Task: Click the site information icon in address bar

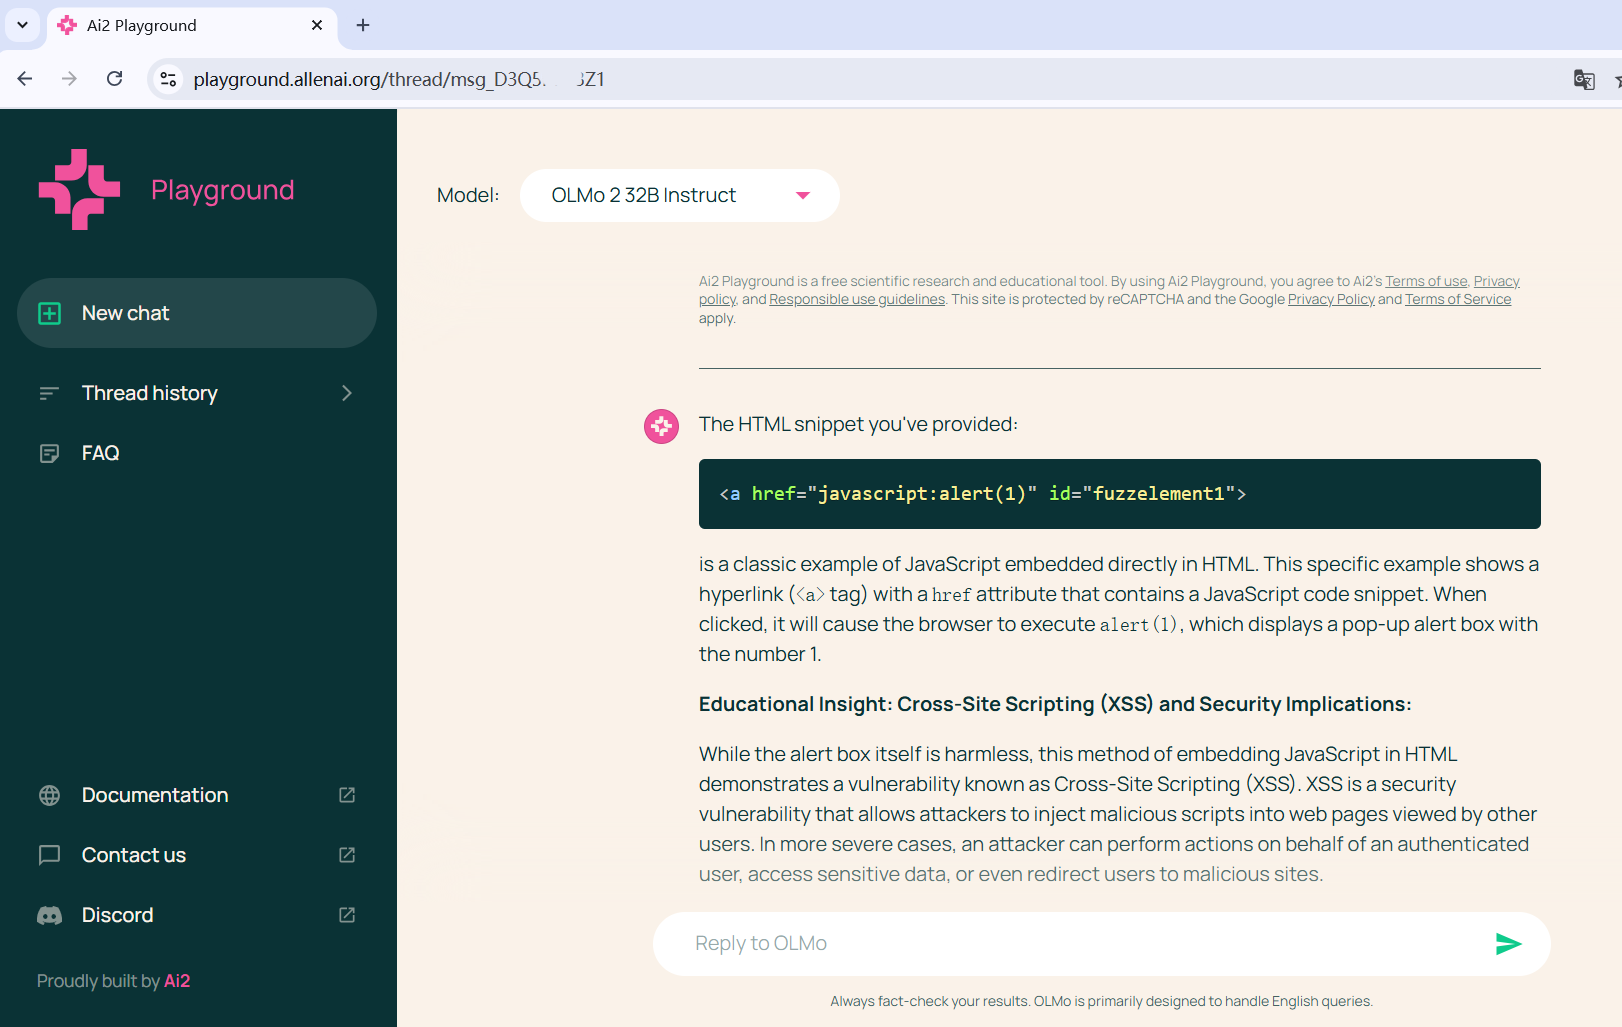Action: pyautogui.click(x=168, y=79)
